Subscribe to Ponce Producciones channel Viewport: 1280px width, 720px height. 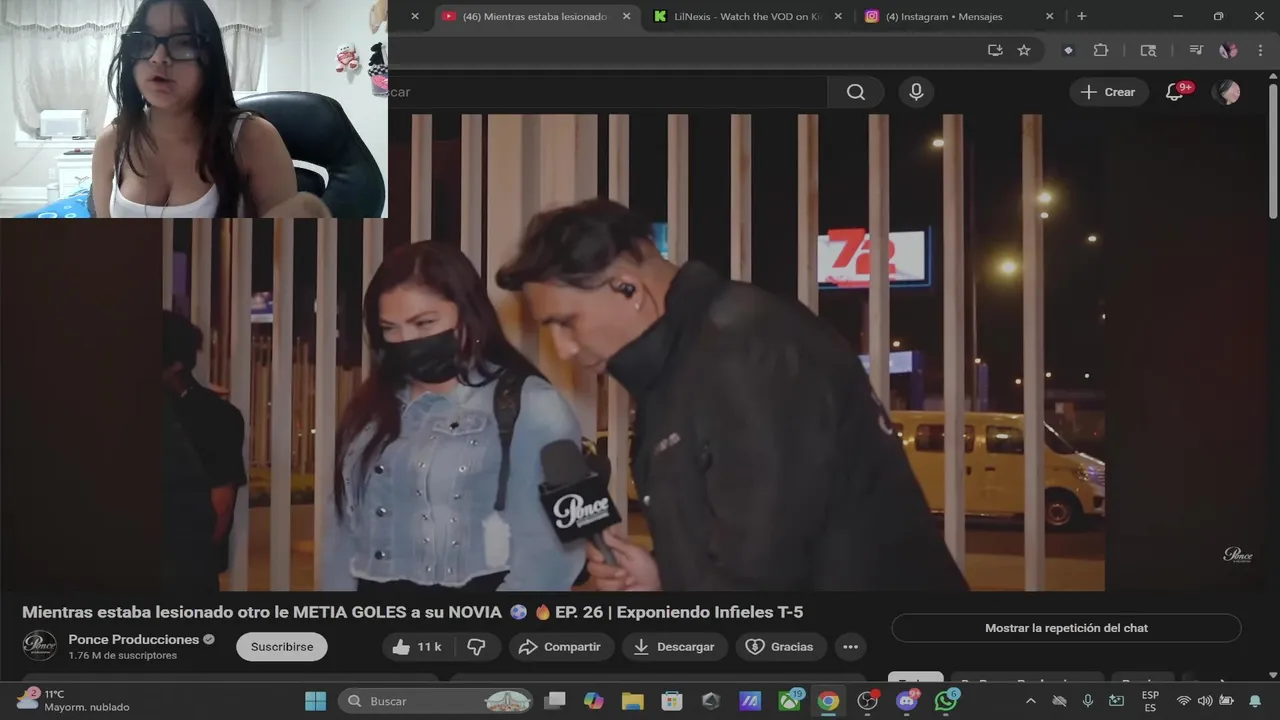pyautogui.click(x=282, y=647)
